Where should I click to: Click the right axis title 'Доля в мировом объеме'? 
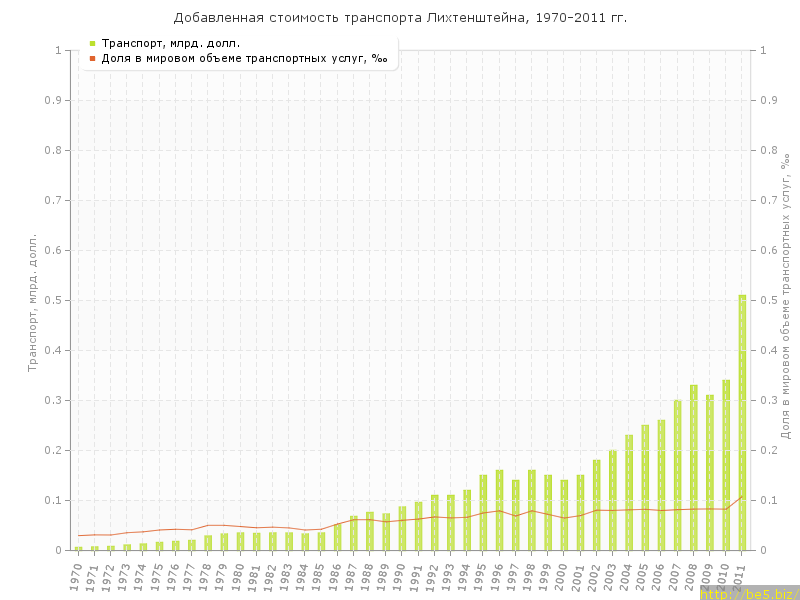coord(786,297)
